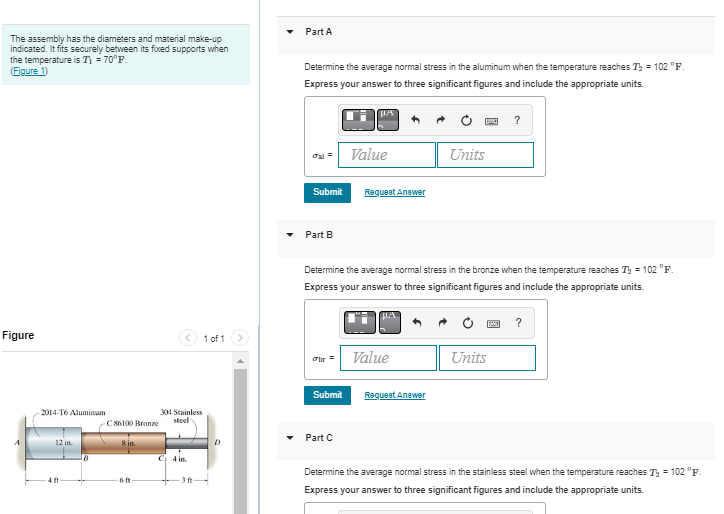Click the figure panel scrollbar thumb
Viewport: 724px width, 514px height.
point(240,441)
